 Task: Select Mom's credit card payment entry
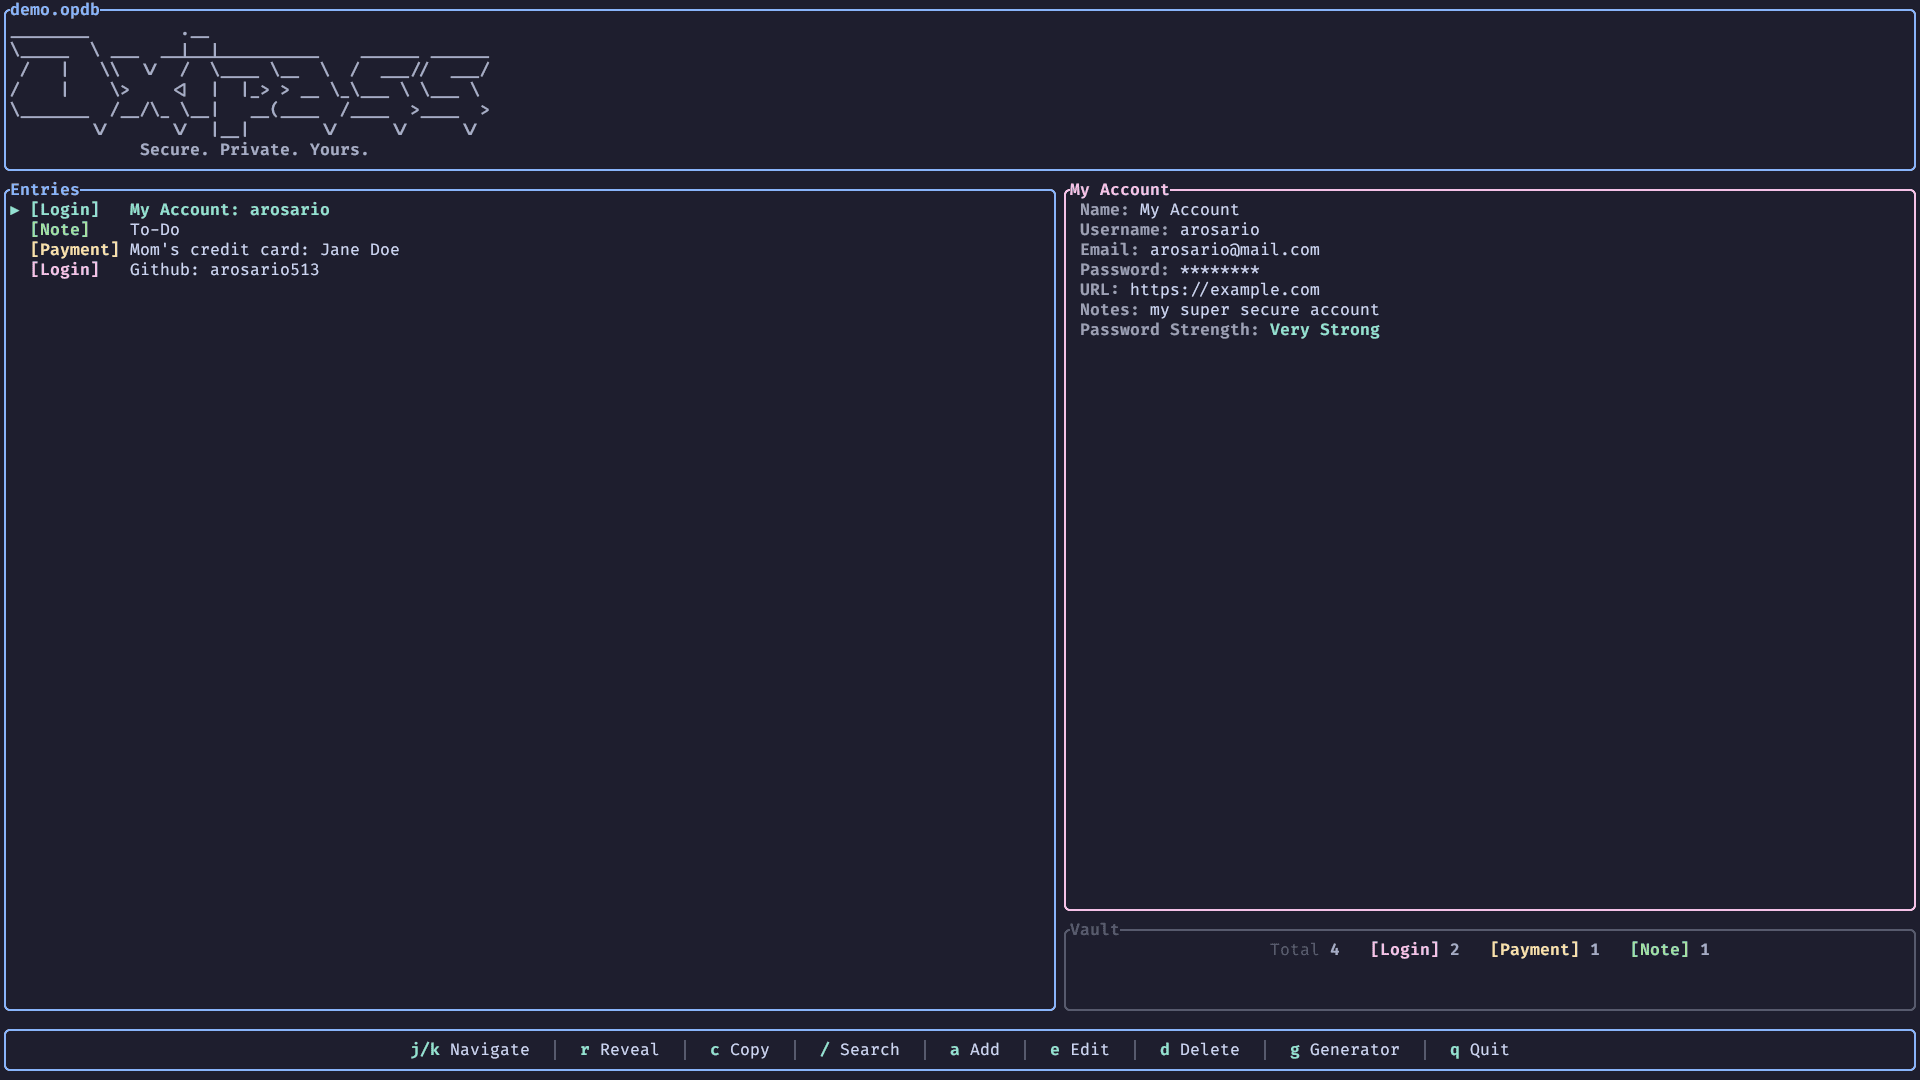click(530, 250)
